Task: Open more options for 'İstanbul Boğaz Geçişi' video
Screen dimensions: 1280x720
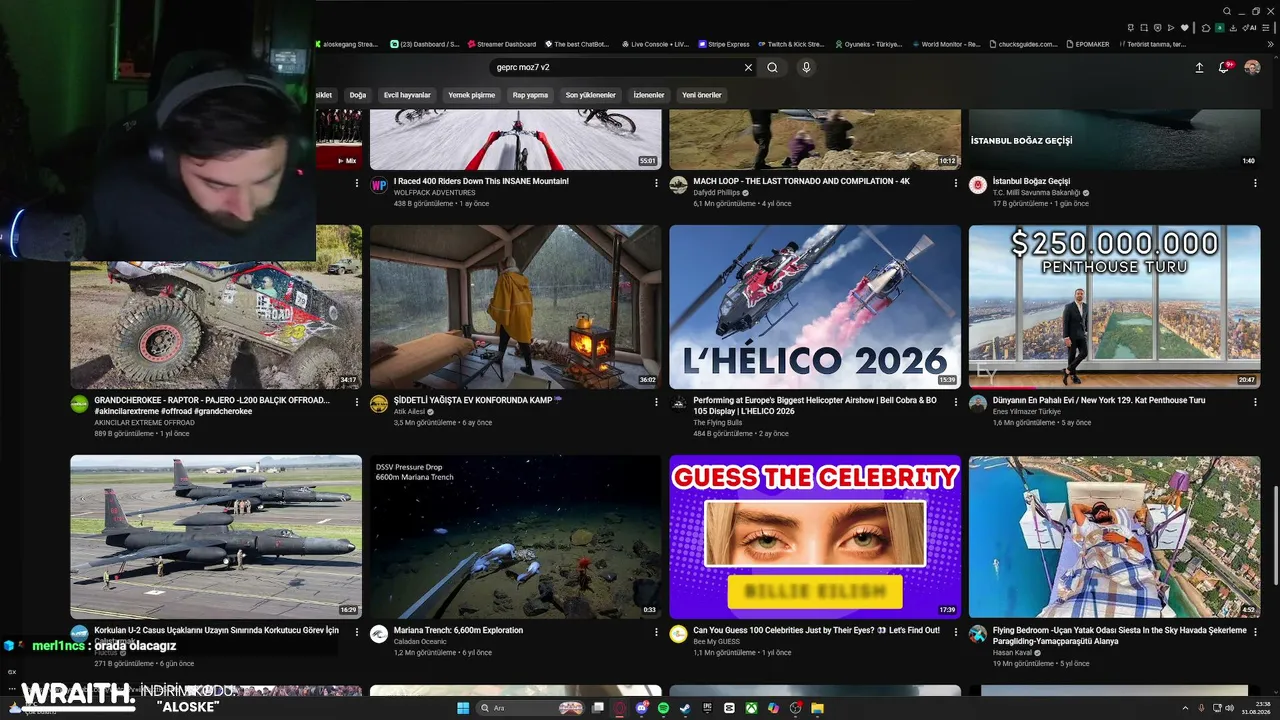Action: pos(1255,184)
